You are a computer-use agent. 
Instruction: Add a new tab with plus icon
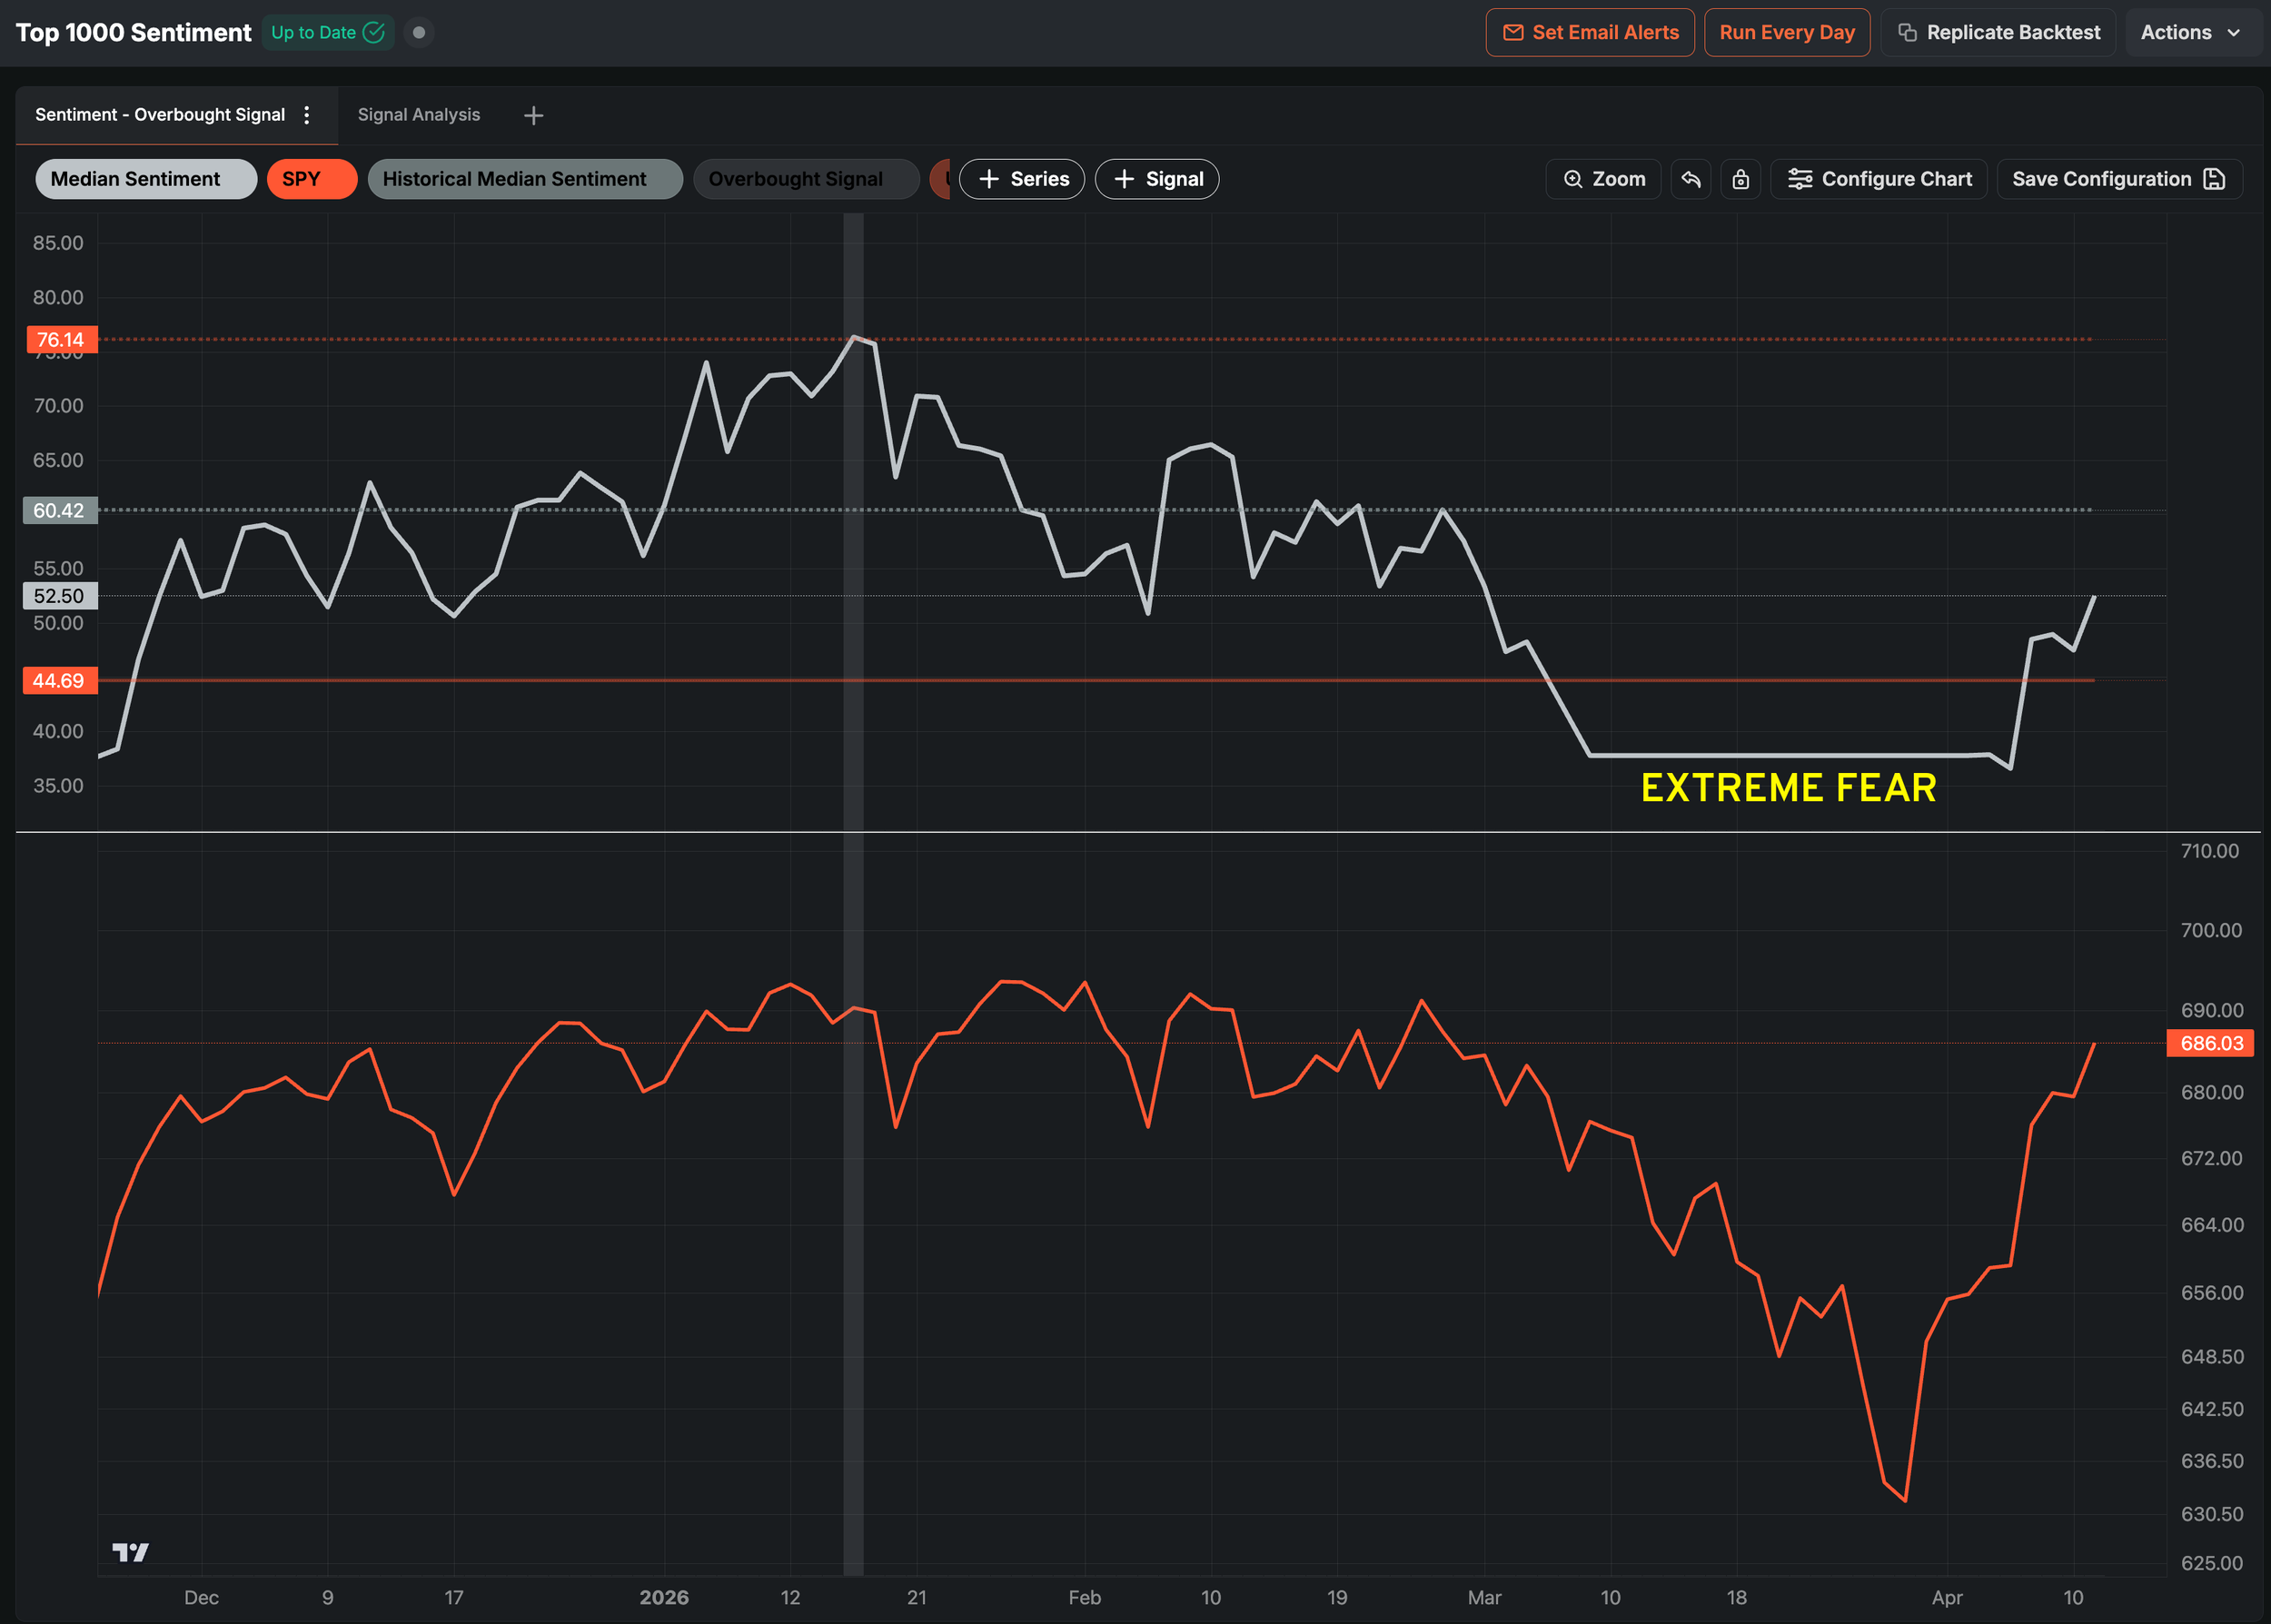pyautogui.click(x=533, y=116)
